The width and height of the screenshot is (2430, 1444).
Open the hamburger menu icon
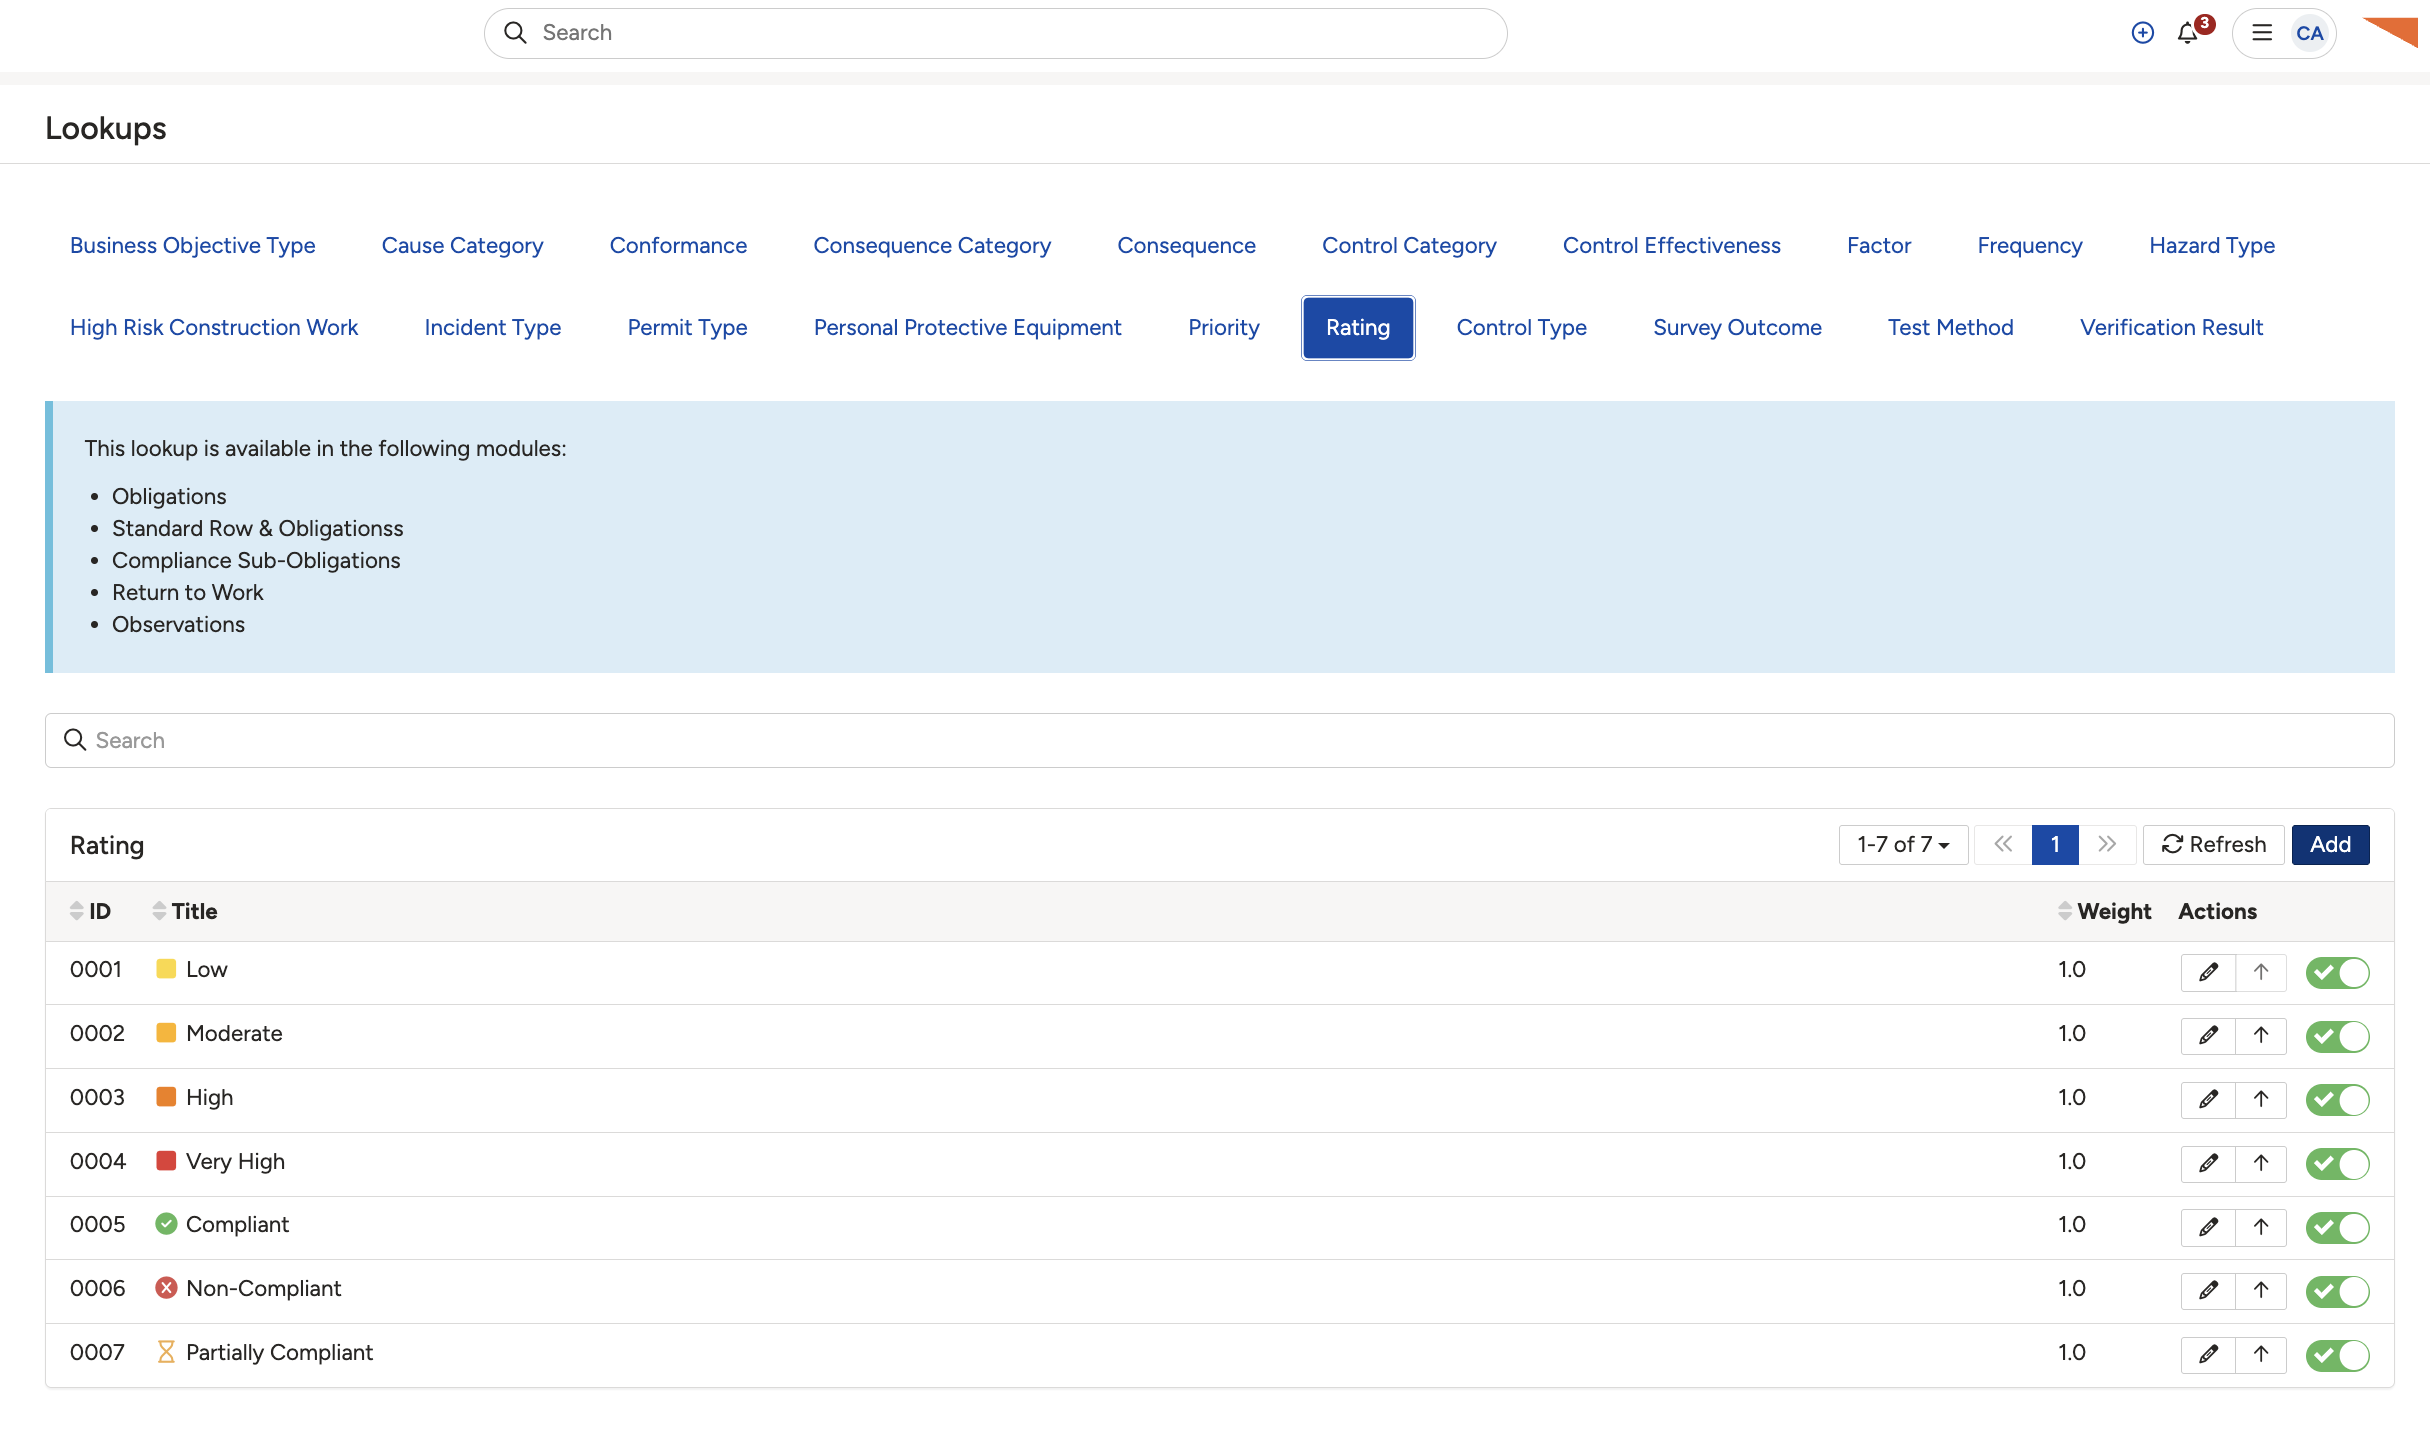tap(2262, 33)
